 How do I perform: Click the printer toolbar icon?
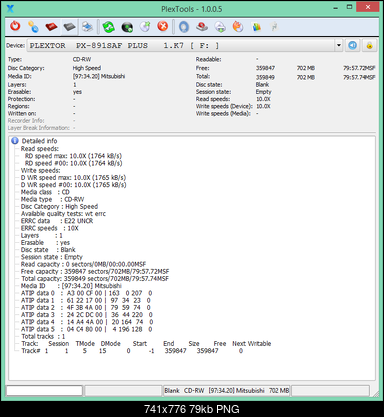(87, 27)
